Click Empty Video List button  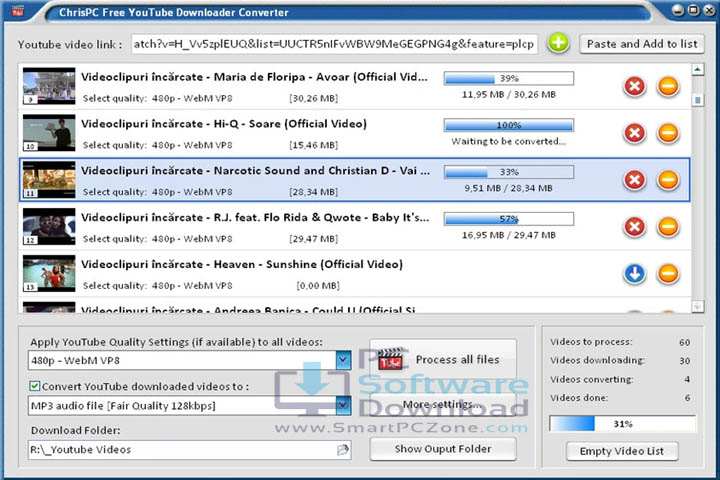[622, 451]
